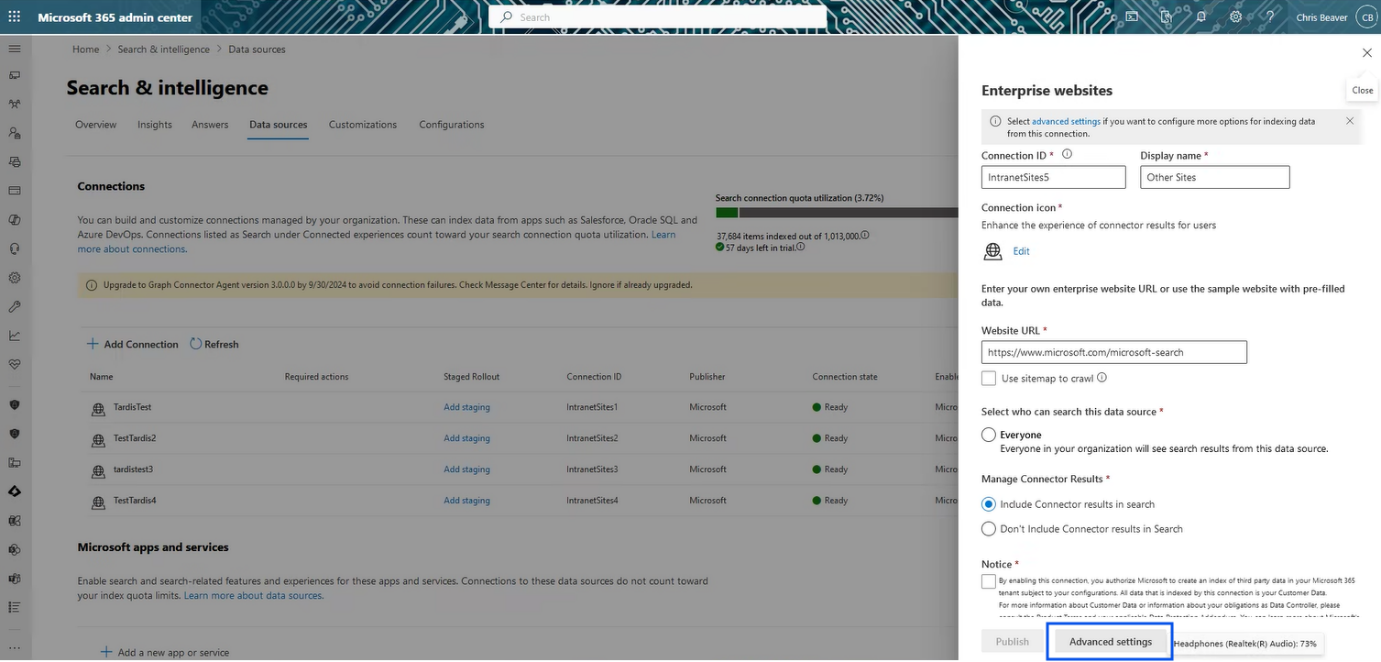Open Billing via the credit card icon
Viewport: 1381px width, 662px height.
pos(14,190)
